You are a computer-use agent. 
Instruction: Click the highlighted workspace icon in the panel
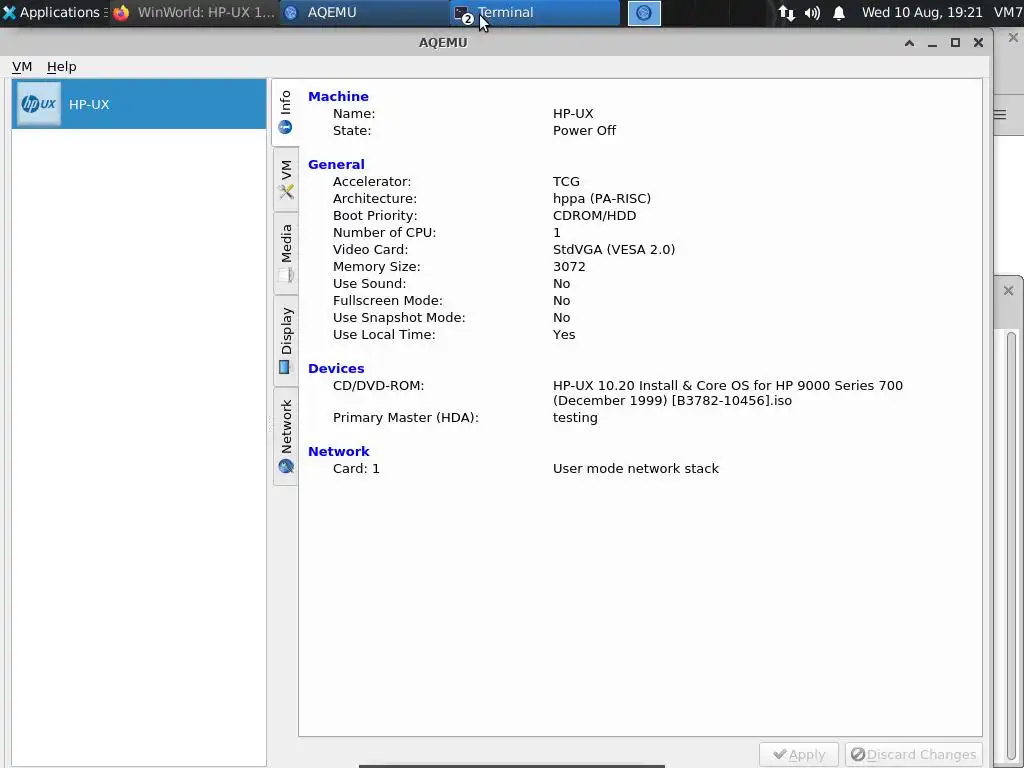point(644,13)
